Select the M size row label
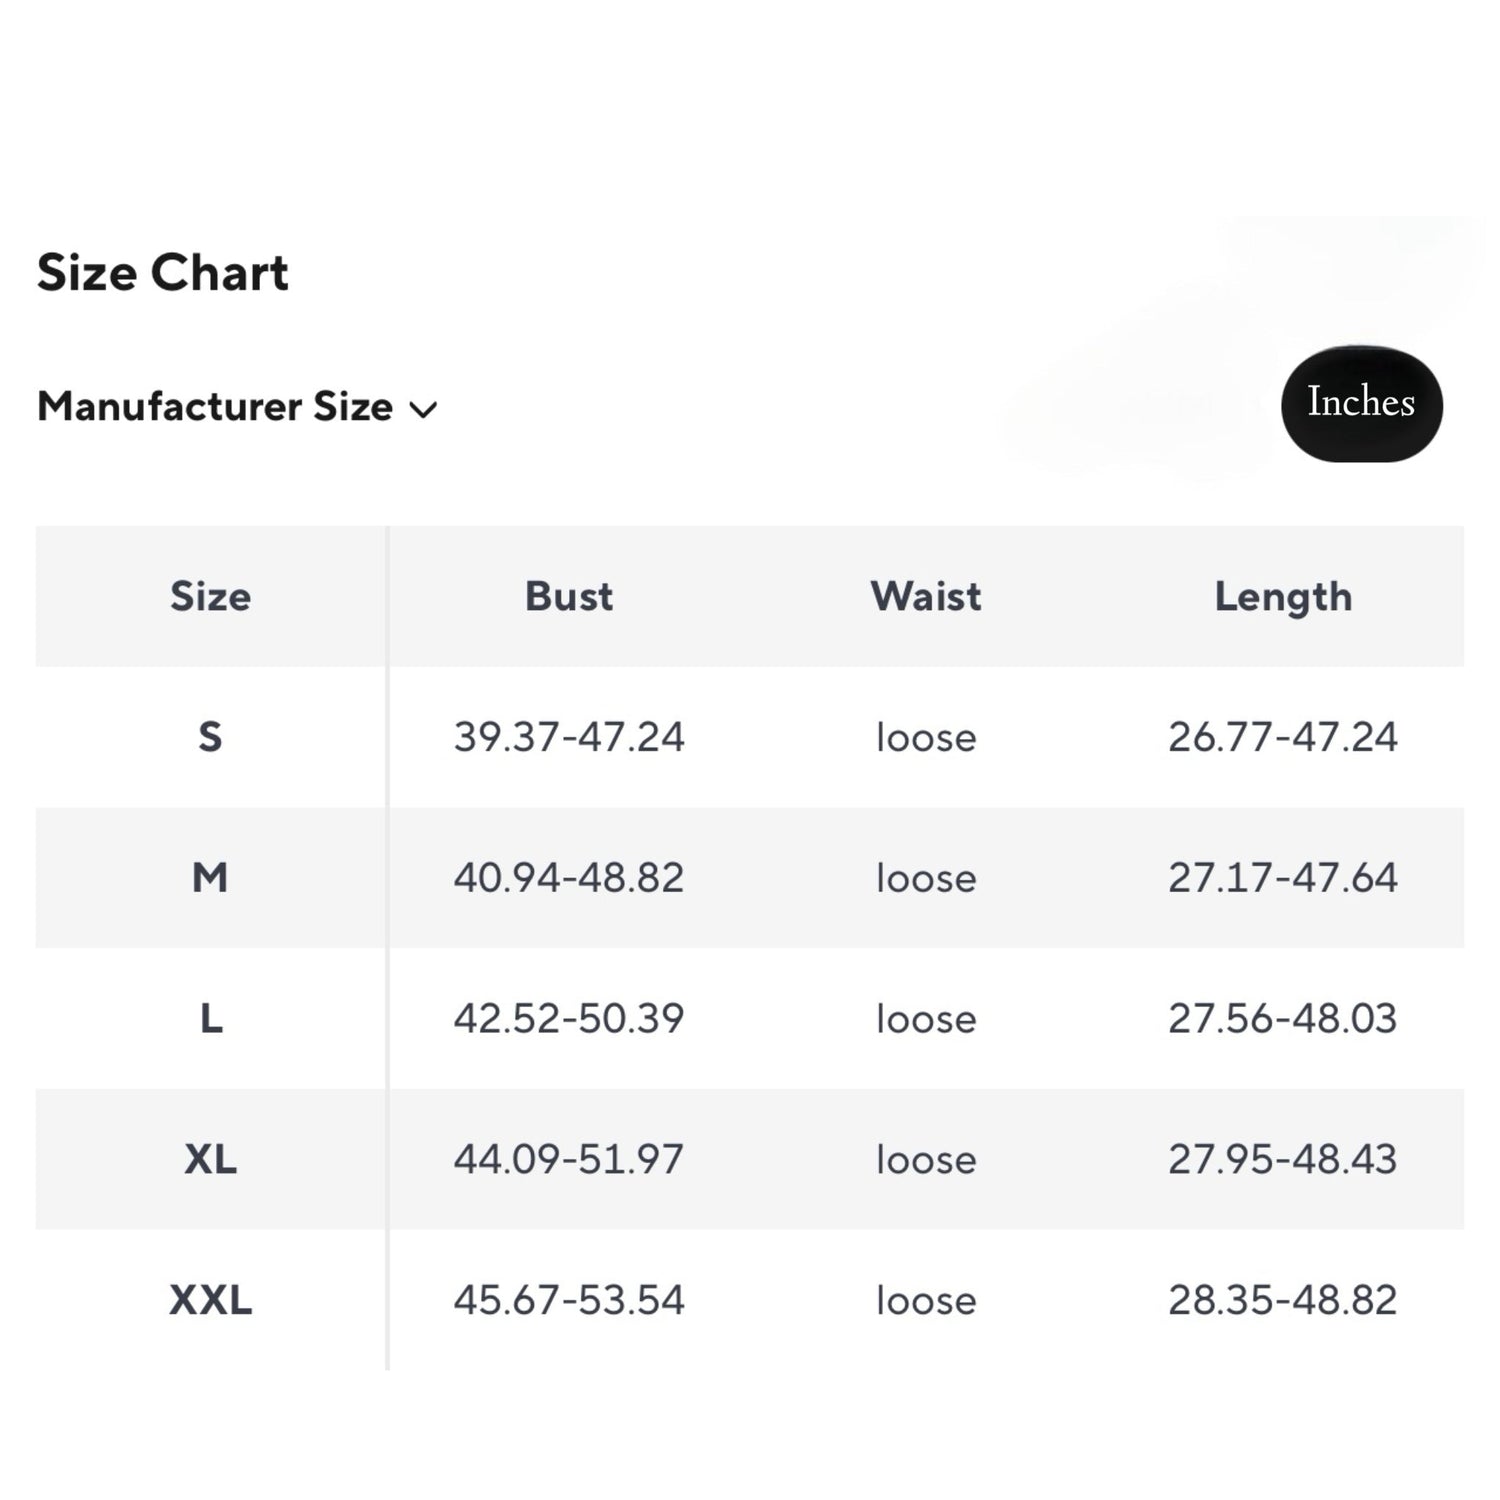The width and height of the screenshot is (1500, 1500). coord(210,878)
